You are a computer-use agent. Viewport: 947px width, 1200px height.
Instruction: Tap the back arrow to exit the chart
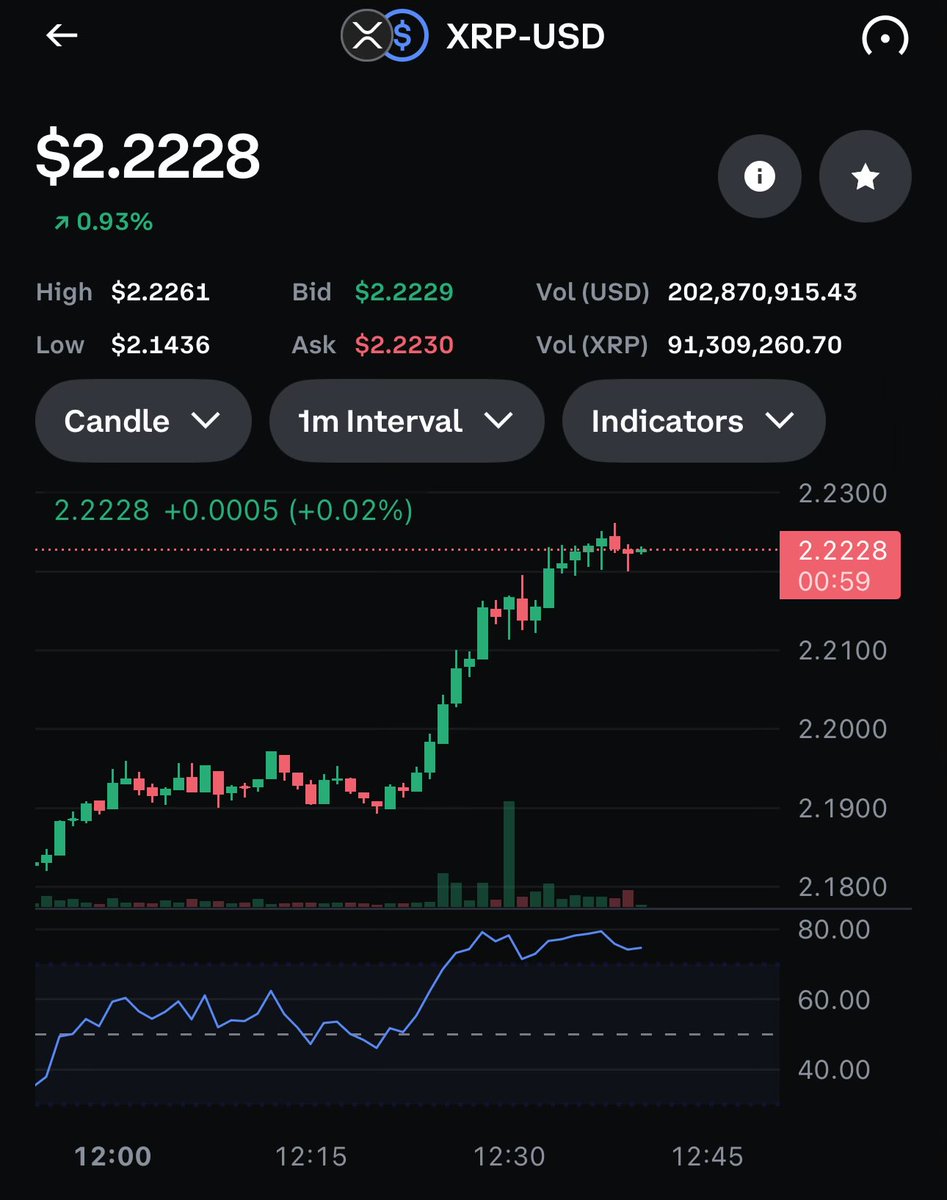click(62, 35)
